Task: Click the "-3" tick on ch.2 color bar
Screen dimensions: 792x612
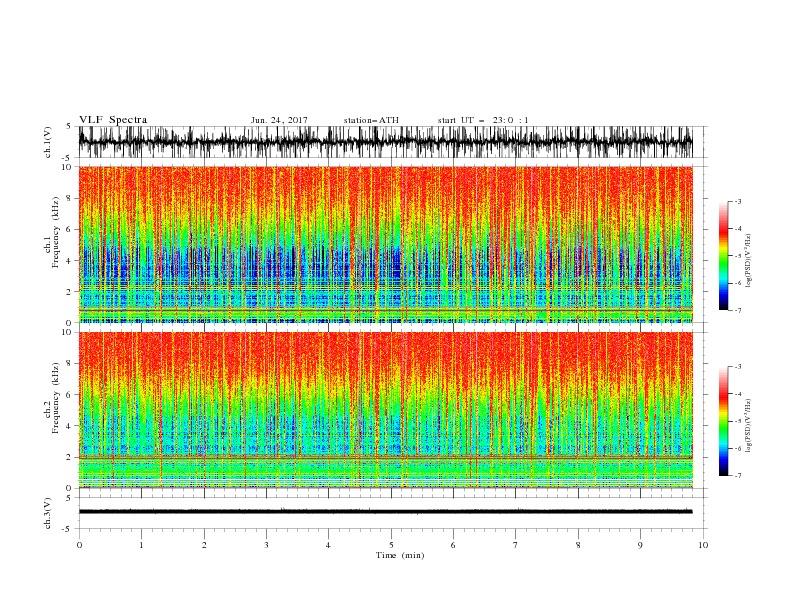Action: 737,367
